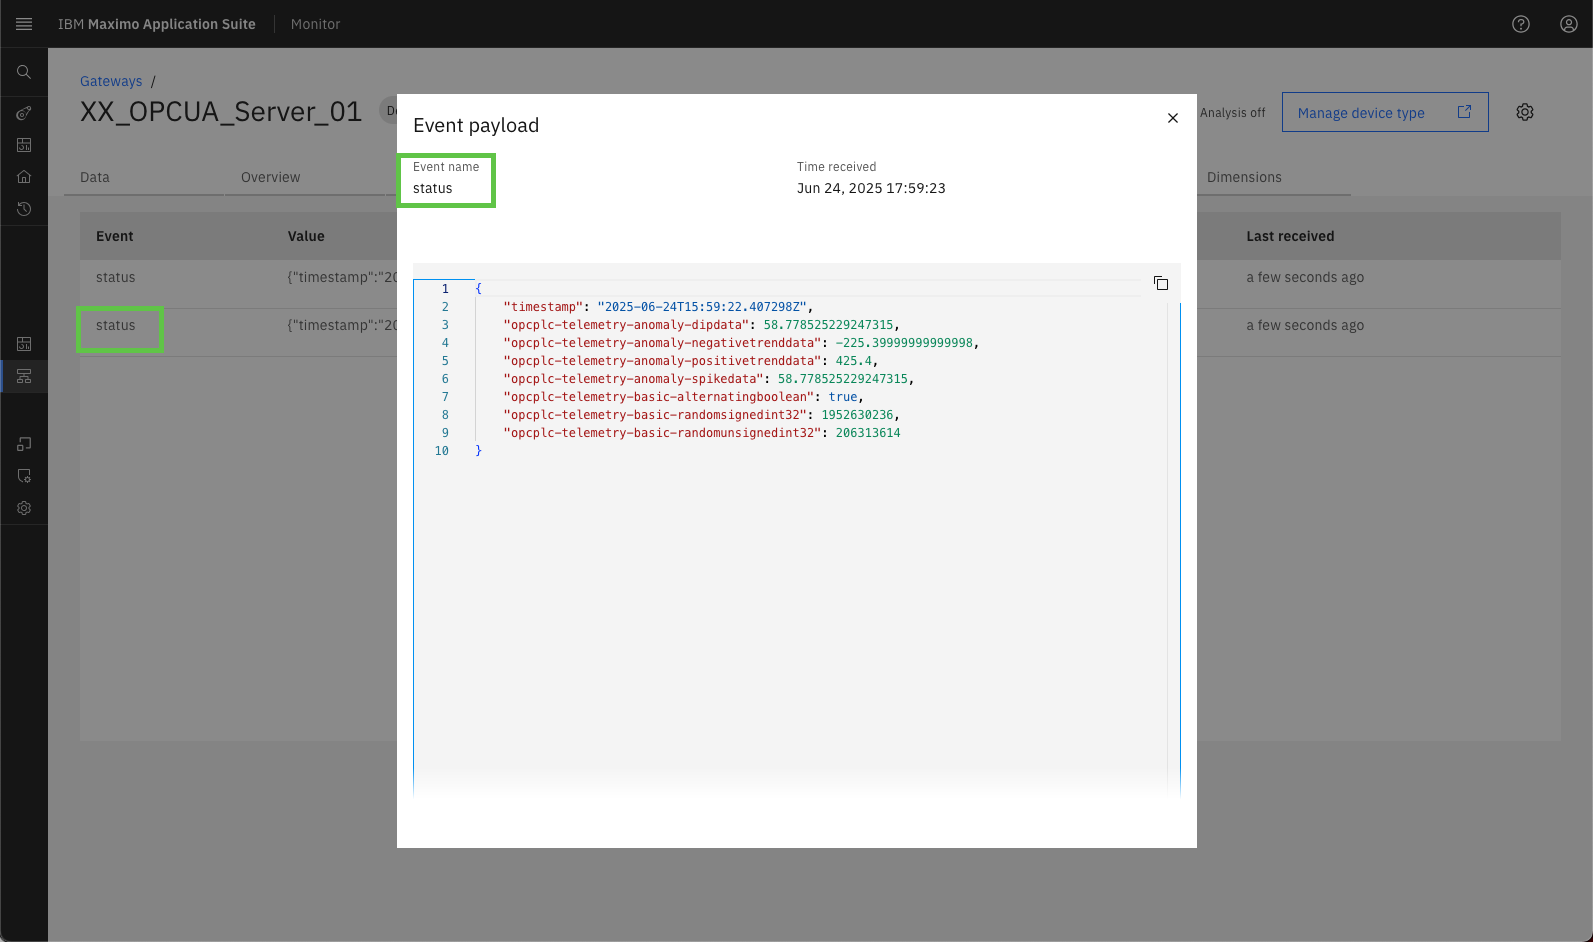Click the positivetrenddata value 425.4
1593x942 pixels.
click(x=853, y=361)
